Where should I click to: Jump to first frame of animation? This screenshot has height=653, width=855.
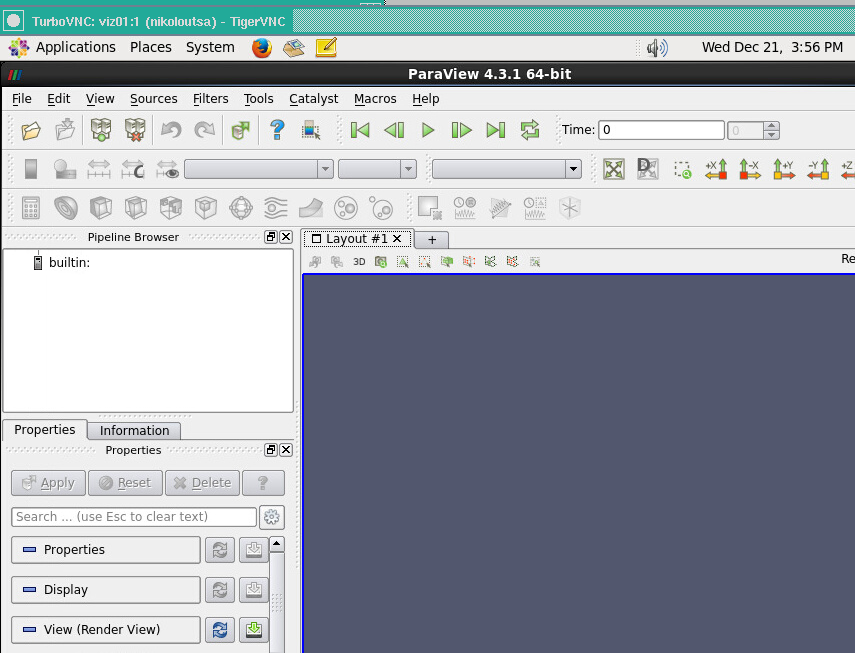click(360, 130)
